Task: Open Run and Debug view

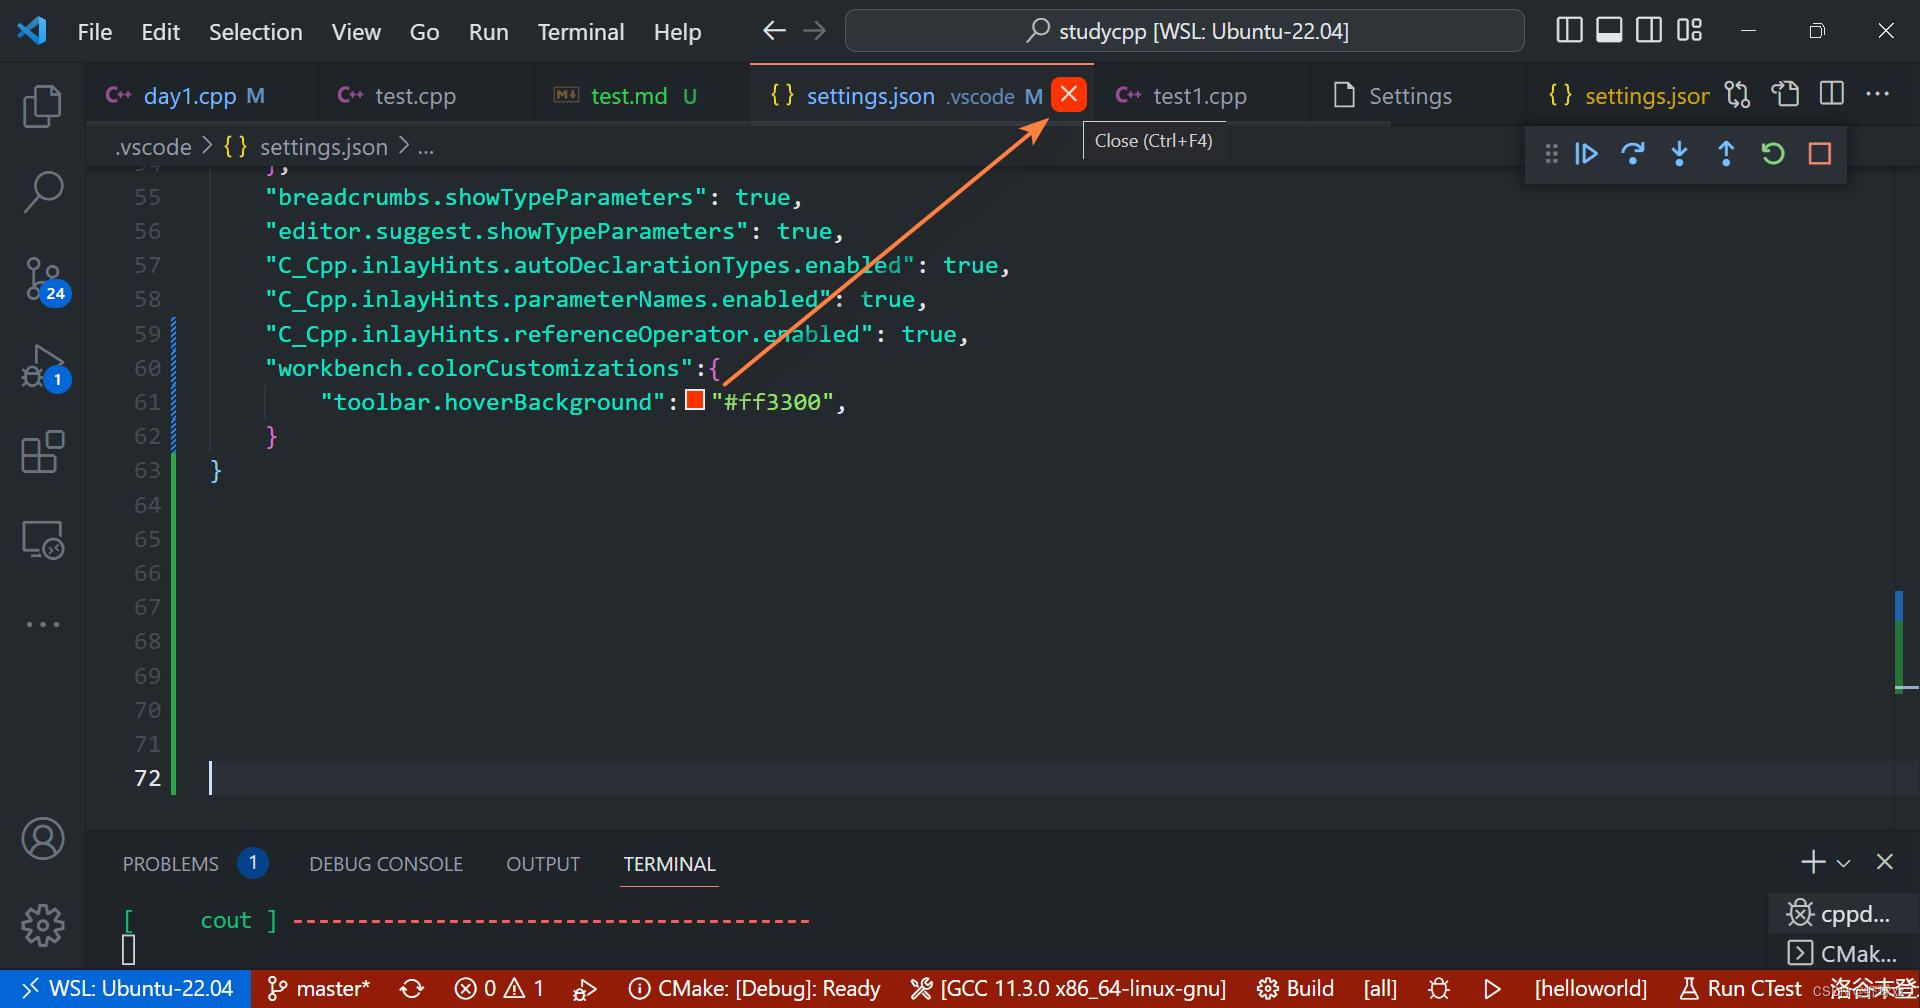Action: 44,367
